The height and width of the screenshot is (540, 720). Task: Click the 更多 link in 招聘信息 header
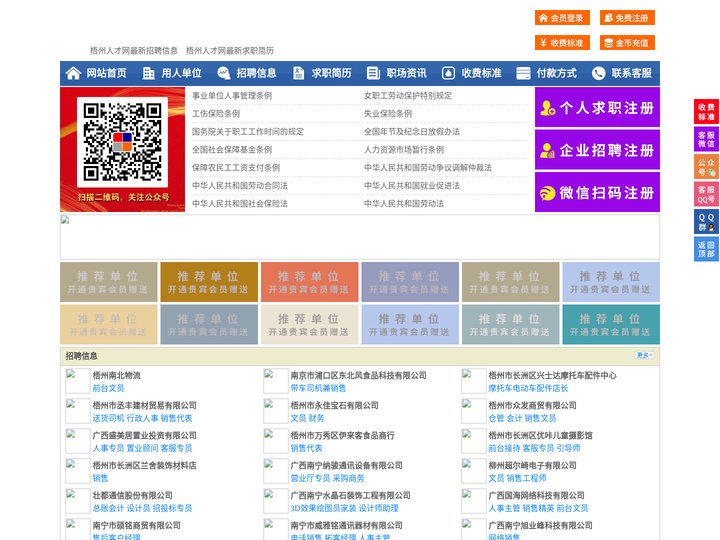pyautogui.click(x=644, y=355)
